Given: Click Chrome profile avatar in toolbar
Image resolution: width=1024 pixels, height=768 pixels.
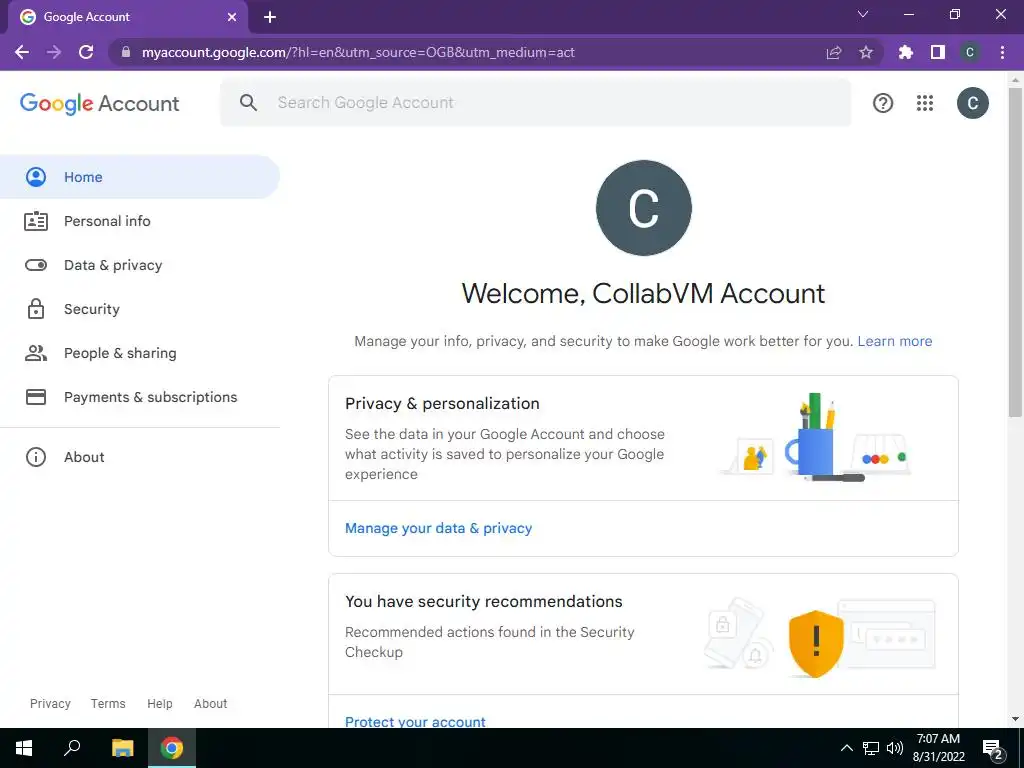Looking at the screenshot, I should pyautogui.click(x=970, y=52).
